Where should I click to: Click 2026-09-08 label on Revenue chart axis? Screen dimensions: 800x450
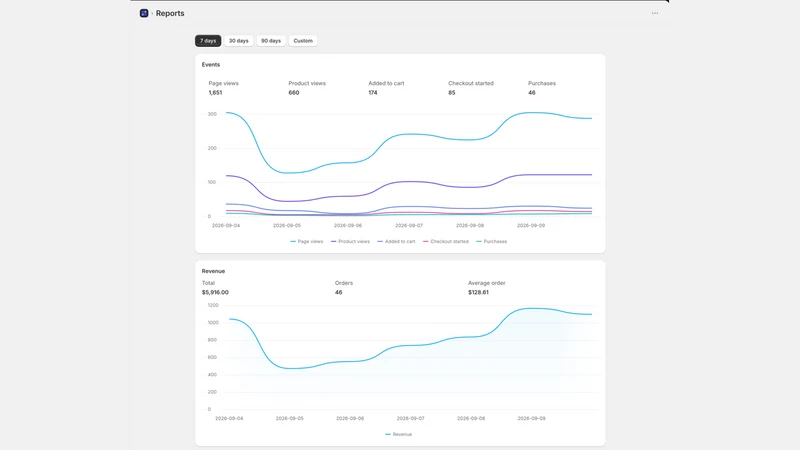click(471, 418)
